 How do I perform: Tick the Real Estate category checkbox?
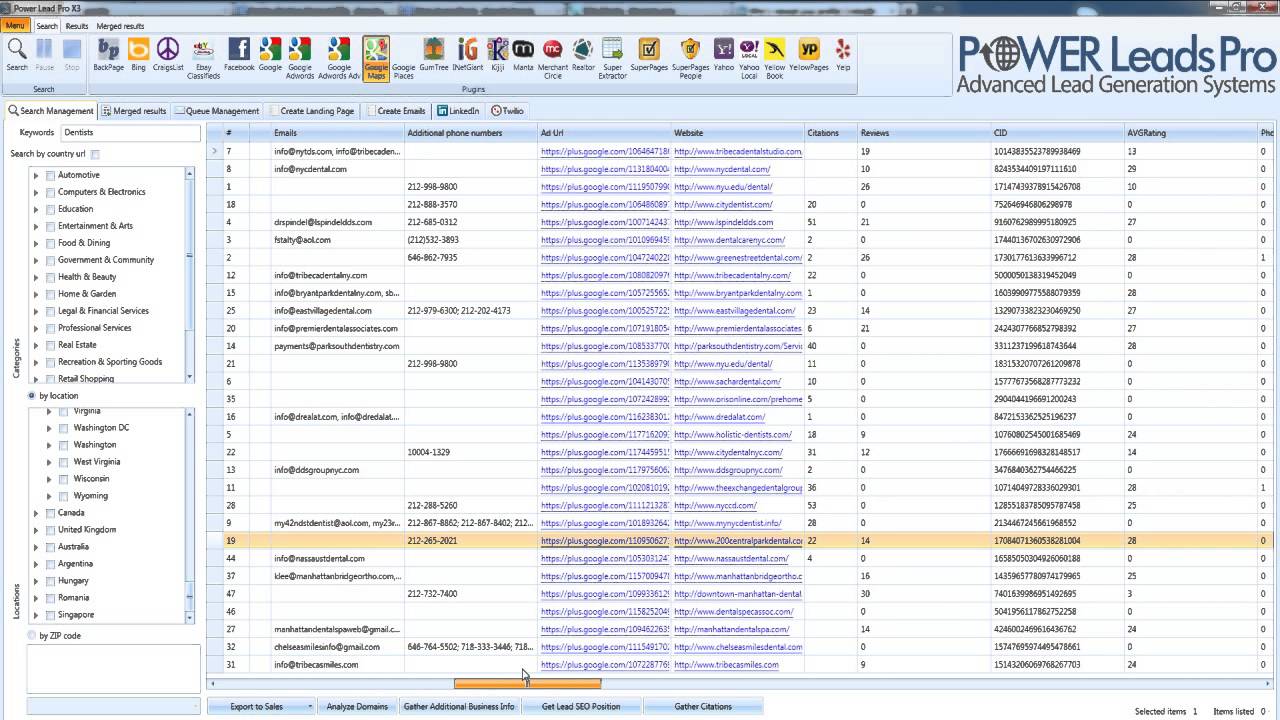click(x=50, y=345)
